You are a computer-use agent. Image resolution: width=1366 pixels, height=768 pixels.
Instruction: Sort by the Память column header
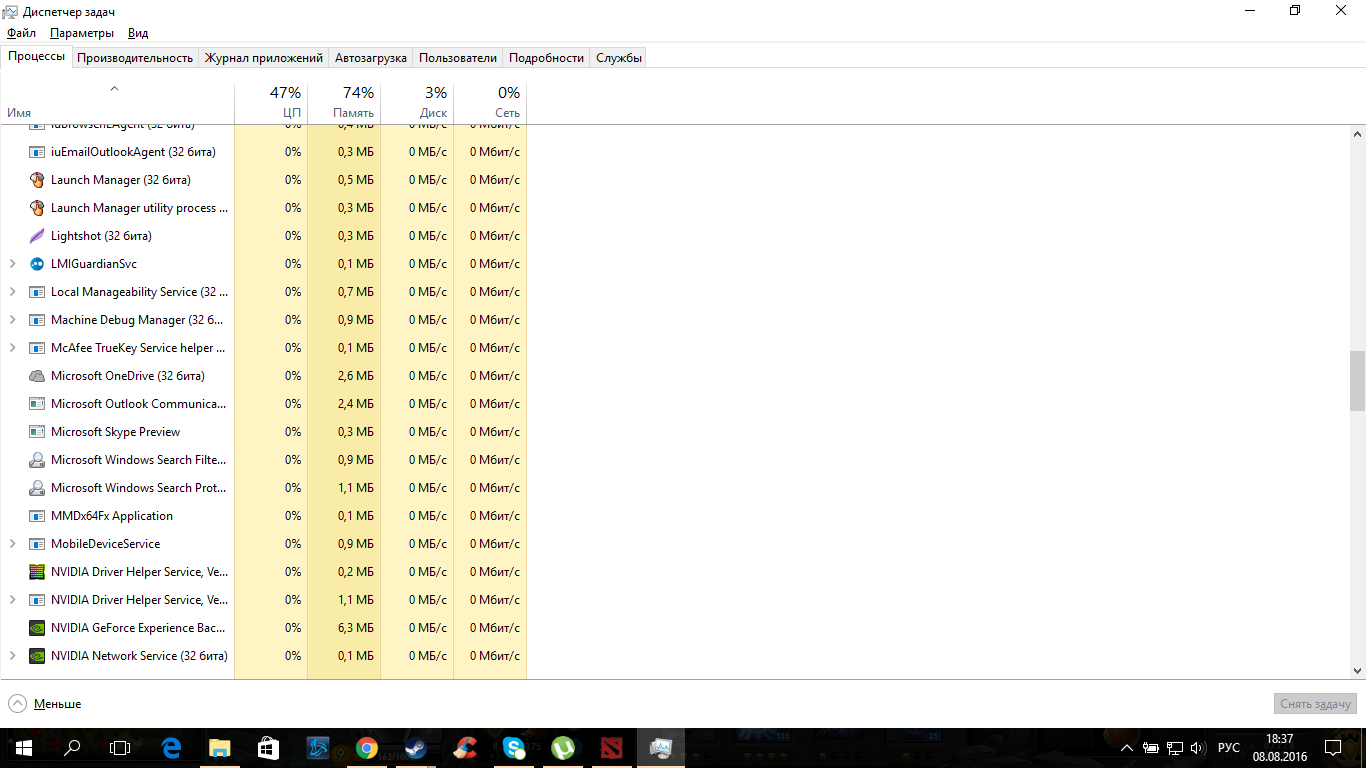pyautogui.click(x=344, y=102)
